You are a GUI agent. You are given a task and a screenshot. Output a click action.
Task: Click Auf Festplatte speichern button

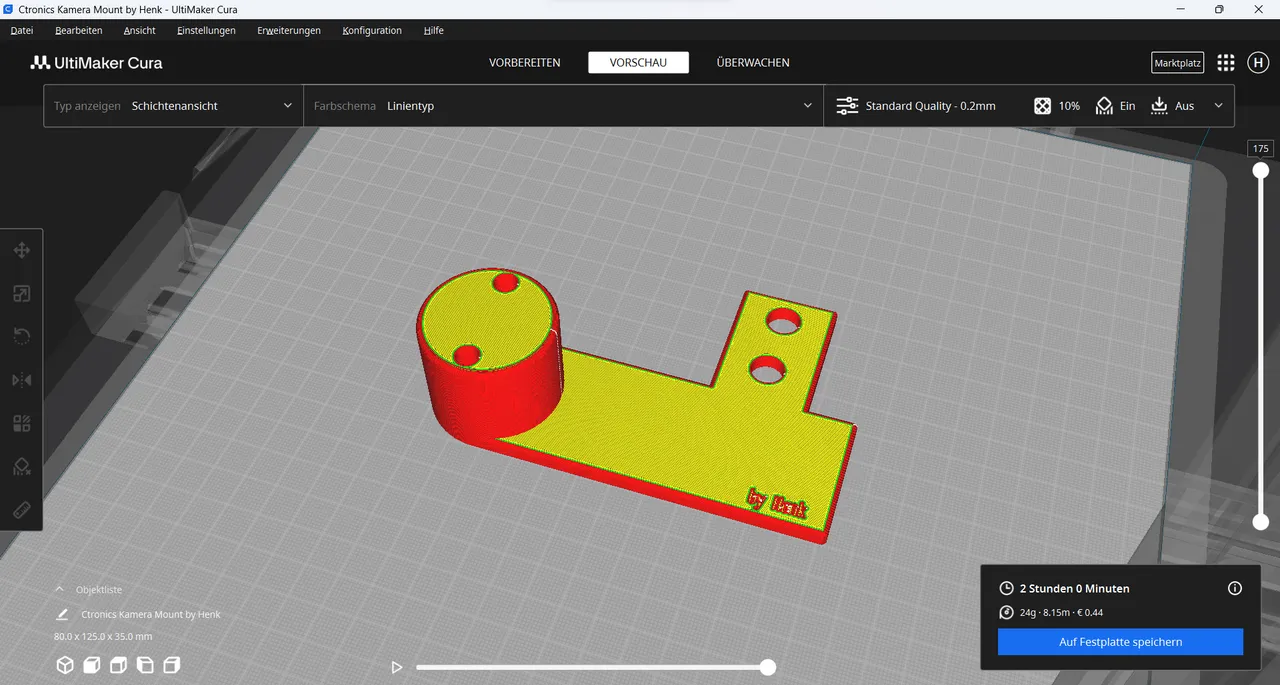click(1119, 641)
